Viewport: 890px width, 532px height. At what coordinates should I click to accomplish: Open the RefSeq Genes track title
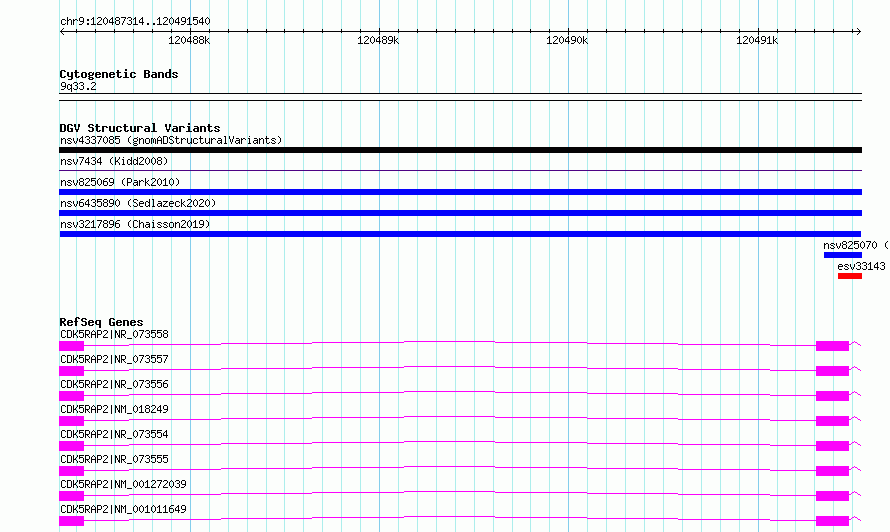click(x=102, y=322)
